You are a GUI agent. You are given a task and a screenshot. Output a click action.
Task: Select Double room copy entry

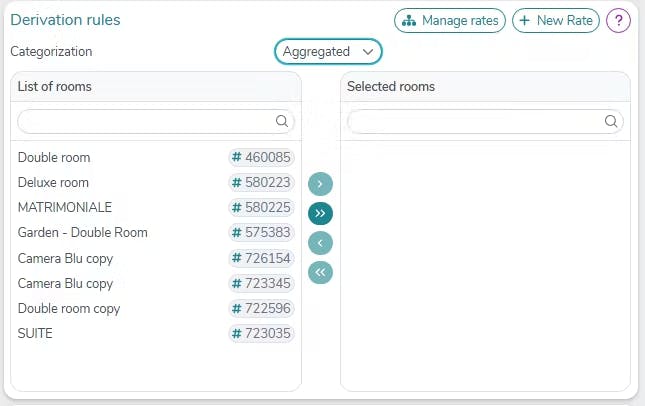click(69, 308)
